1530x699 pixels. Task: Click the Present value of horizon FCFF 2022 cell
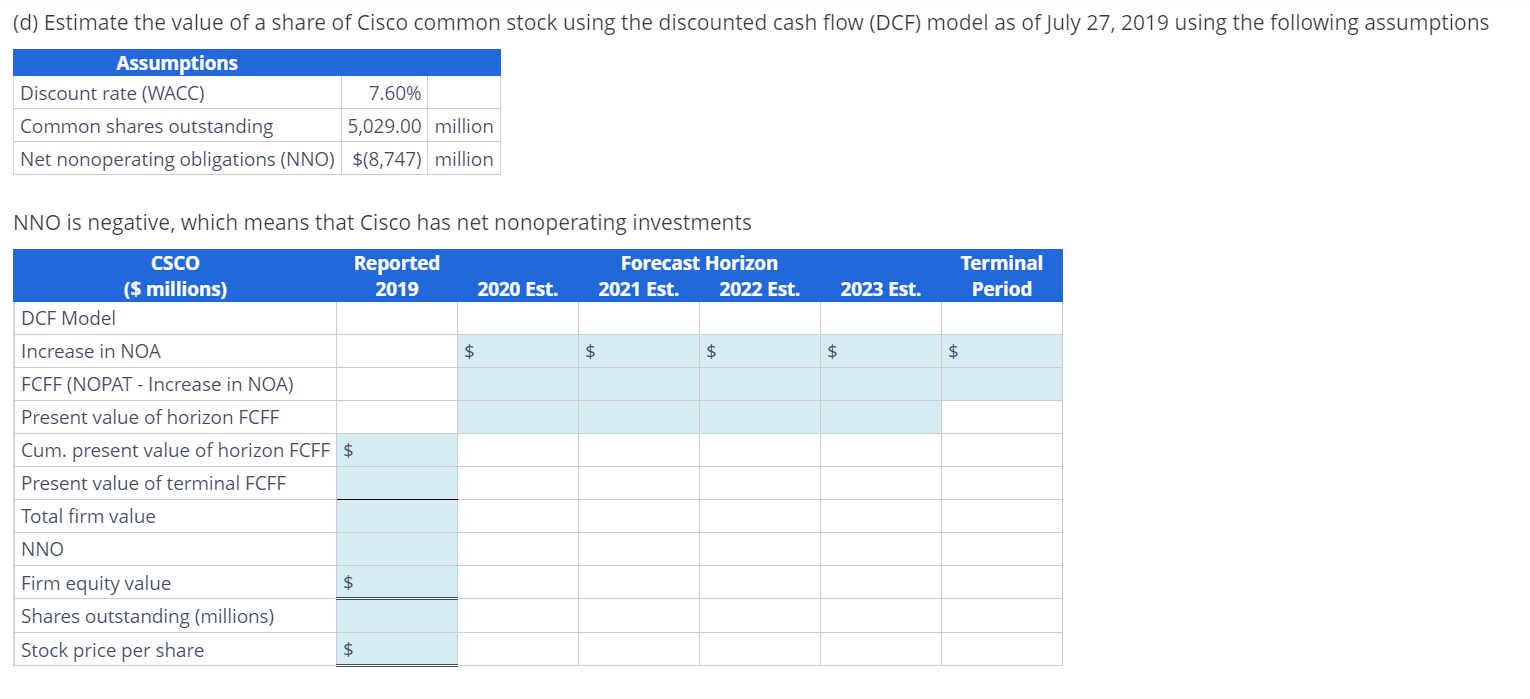click(759, 416)
